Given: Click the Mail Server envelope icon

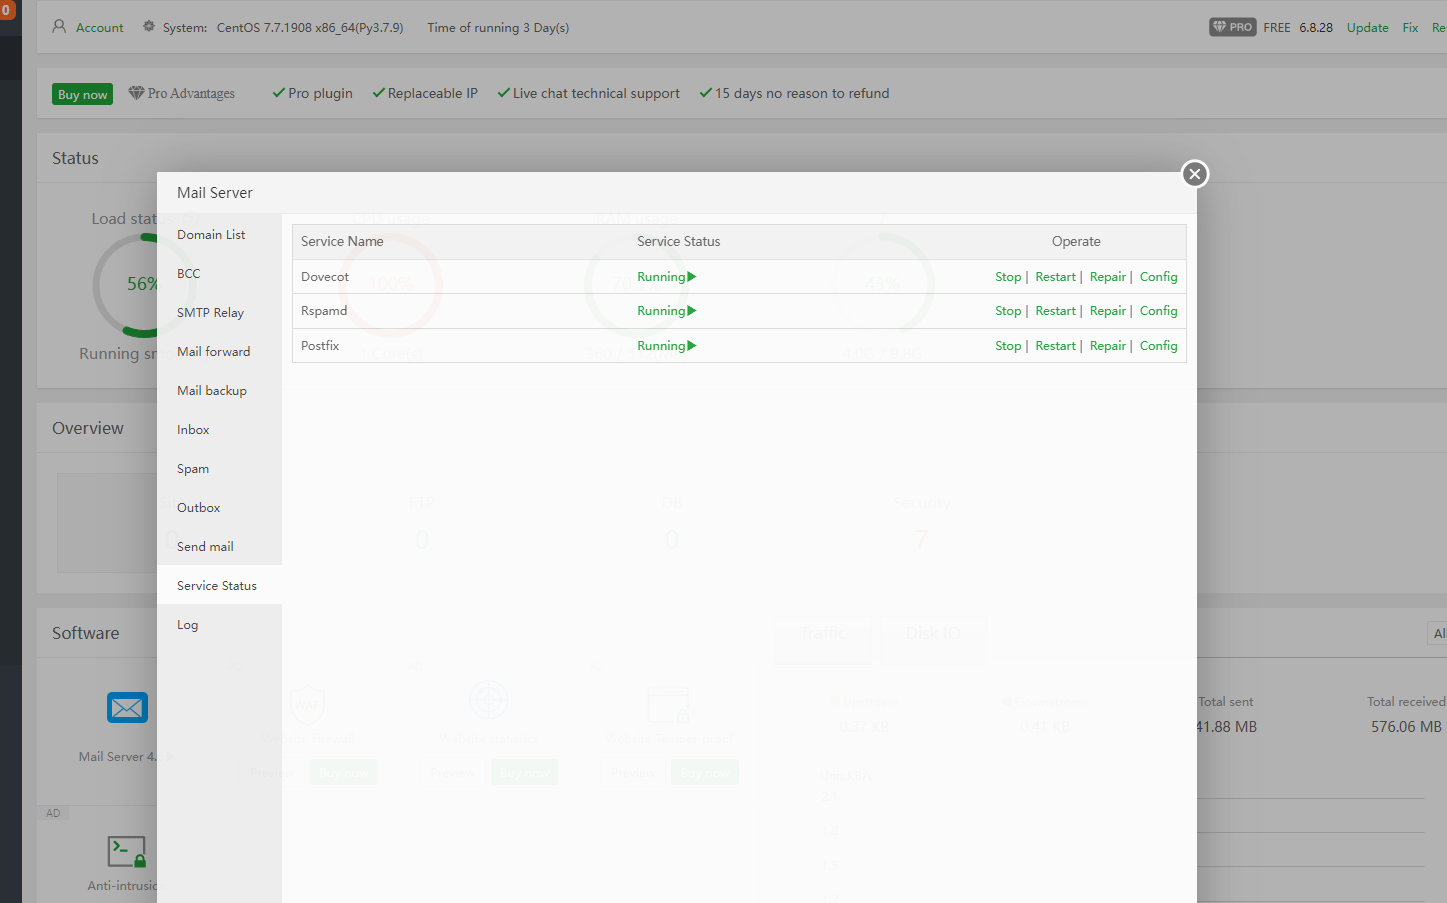Looking at the screenshot, I should (127, 708).
